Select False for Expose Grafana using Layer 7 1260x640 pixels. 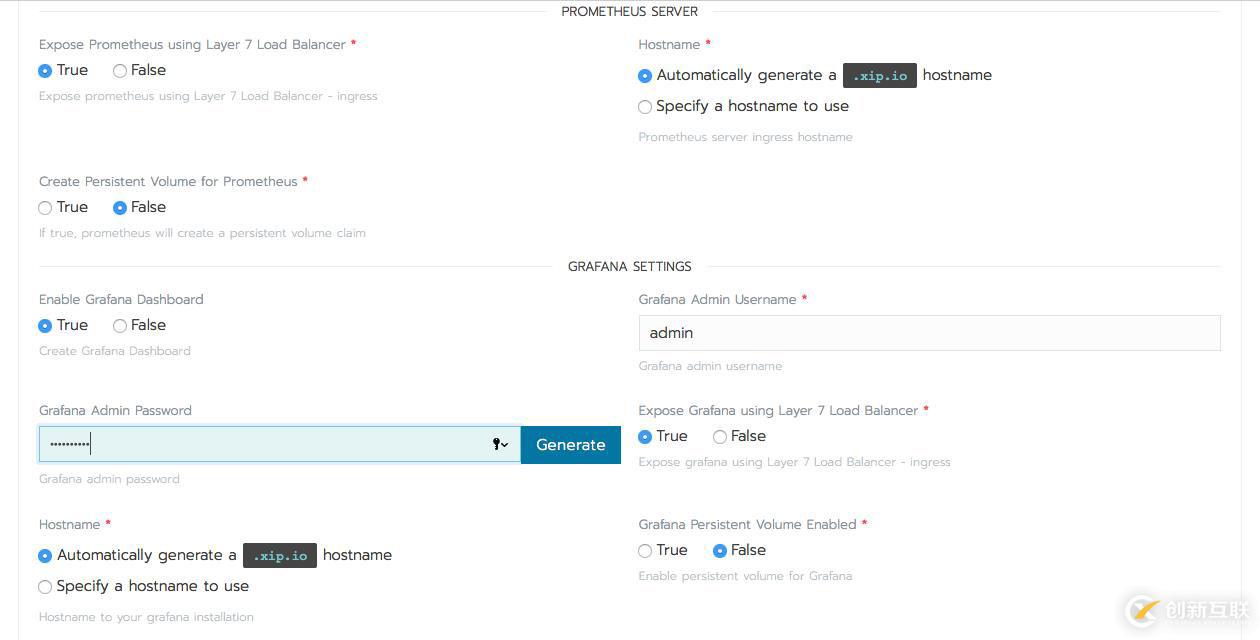(x=720, y=437)
